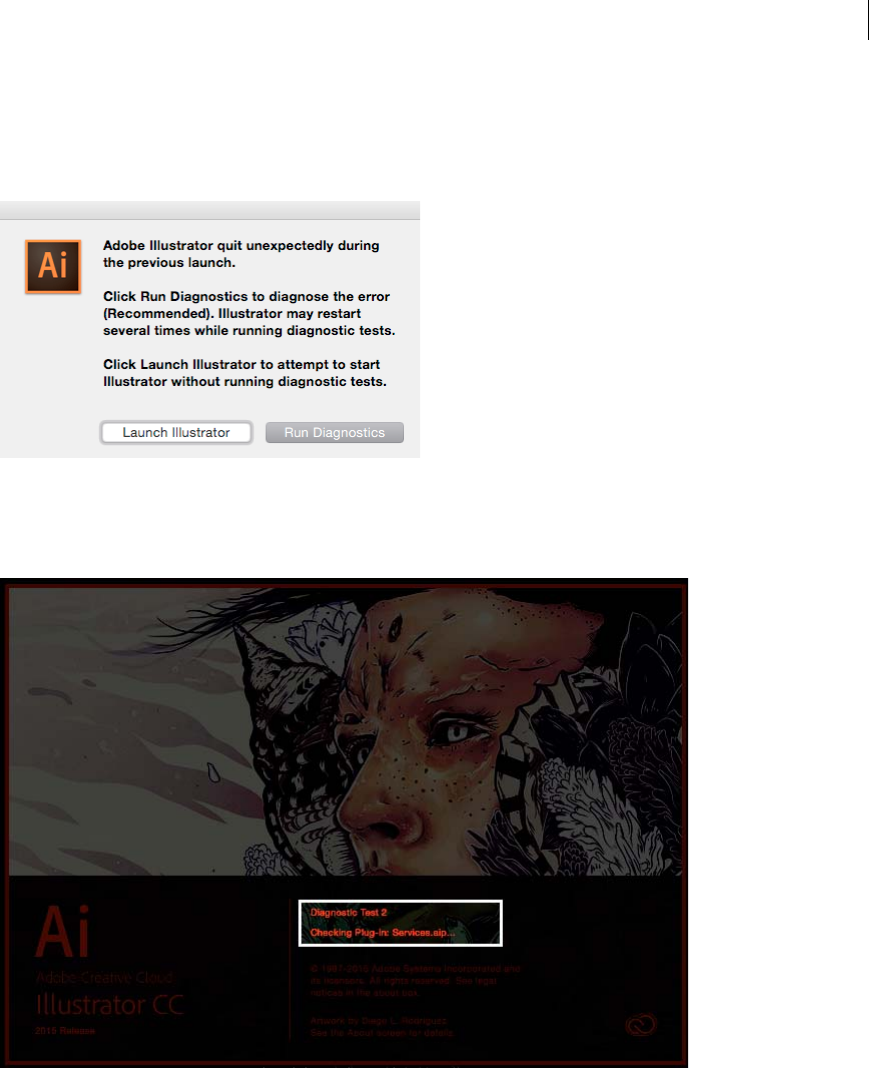869x1068 pixels.
Task: Click "Checking Plug-in: Services.aip..." status line
Action: 383,932
